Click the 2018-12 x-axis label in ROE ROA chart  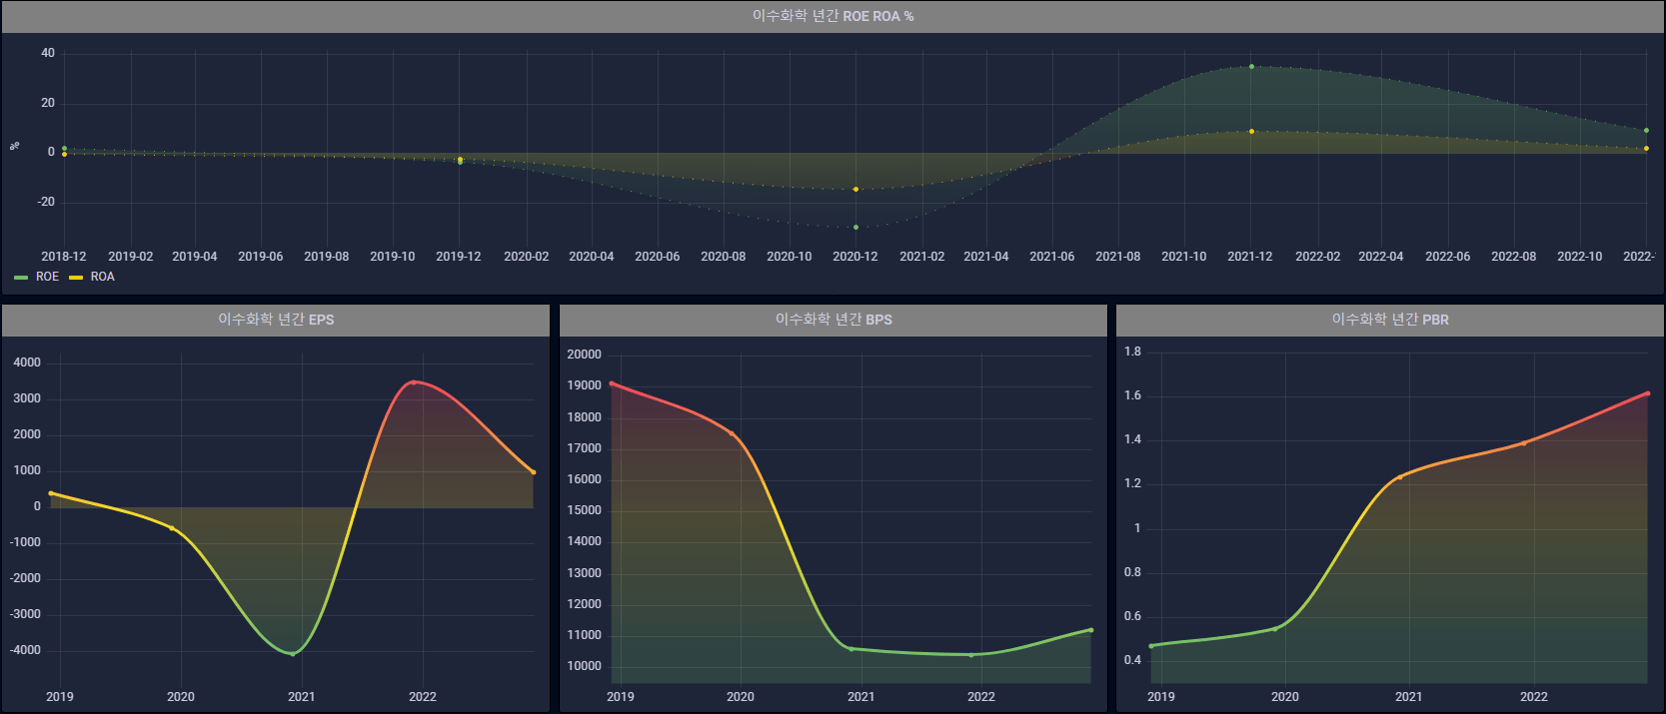click(x=64, y=257)
